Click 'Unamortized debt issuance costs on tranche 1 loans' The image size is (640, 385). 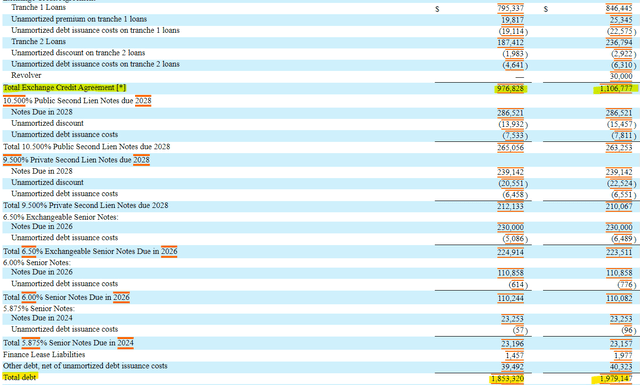pyautogui.click(x=95, y=30)
